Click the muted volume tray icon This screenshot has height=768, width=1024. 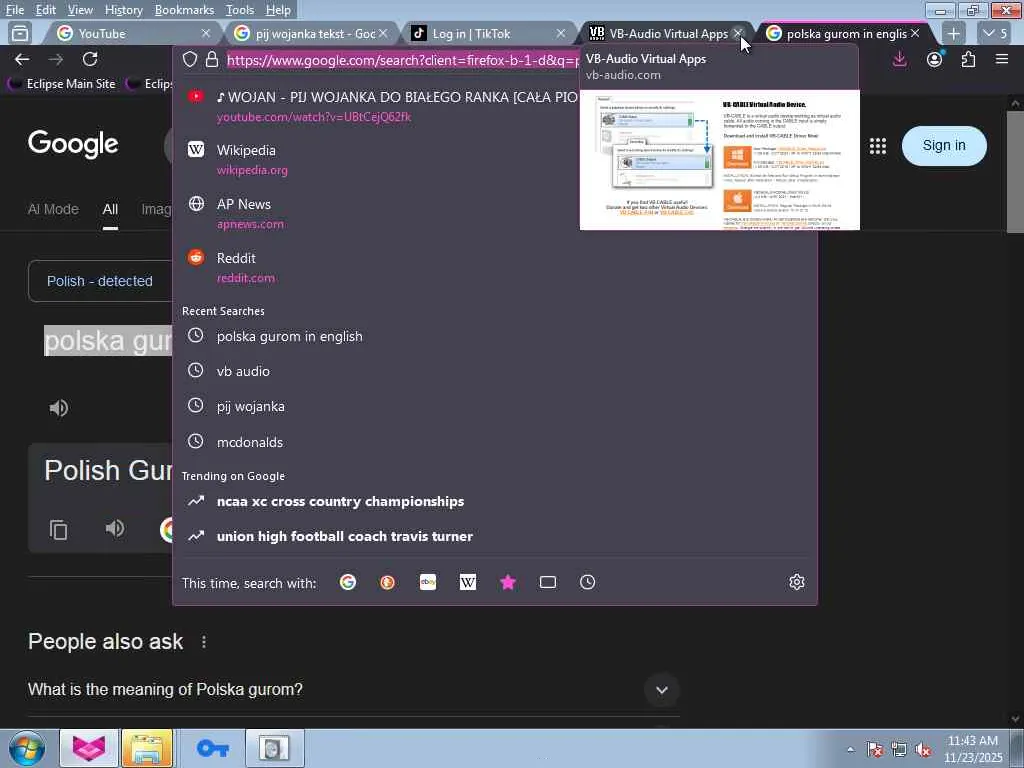pyautogui.click(x=923, y=750)
